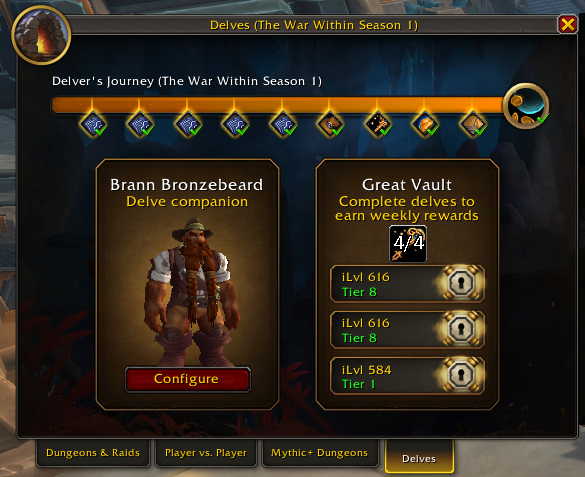Select the eighth journey reward icon

(x=425, y=124)
